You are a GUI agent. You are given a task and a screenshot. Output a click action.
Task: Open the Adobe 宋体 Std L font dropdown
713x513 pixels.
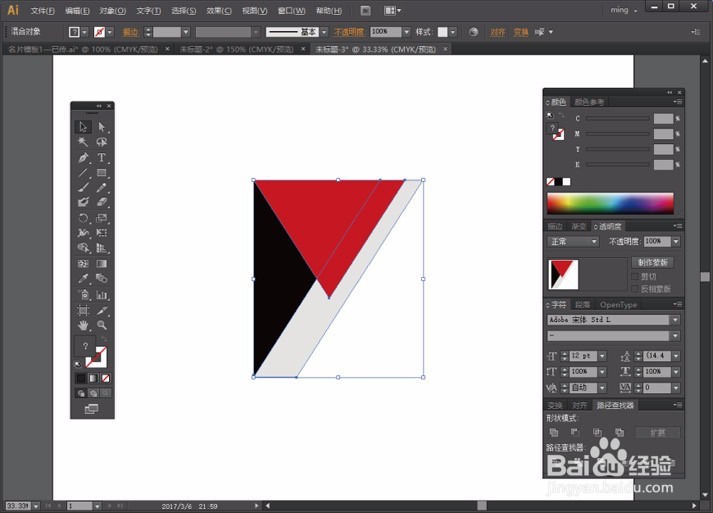click(x=675, y=320)
